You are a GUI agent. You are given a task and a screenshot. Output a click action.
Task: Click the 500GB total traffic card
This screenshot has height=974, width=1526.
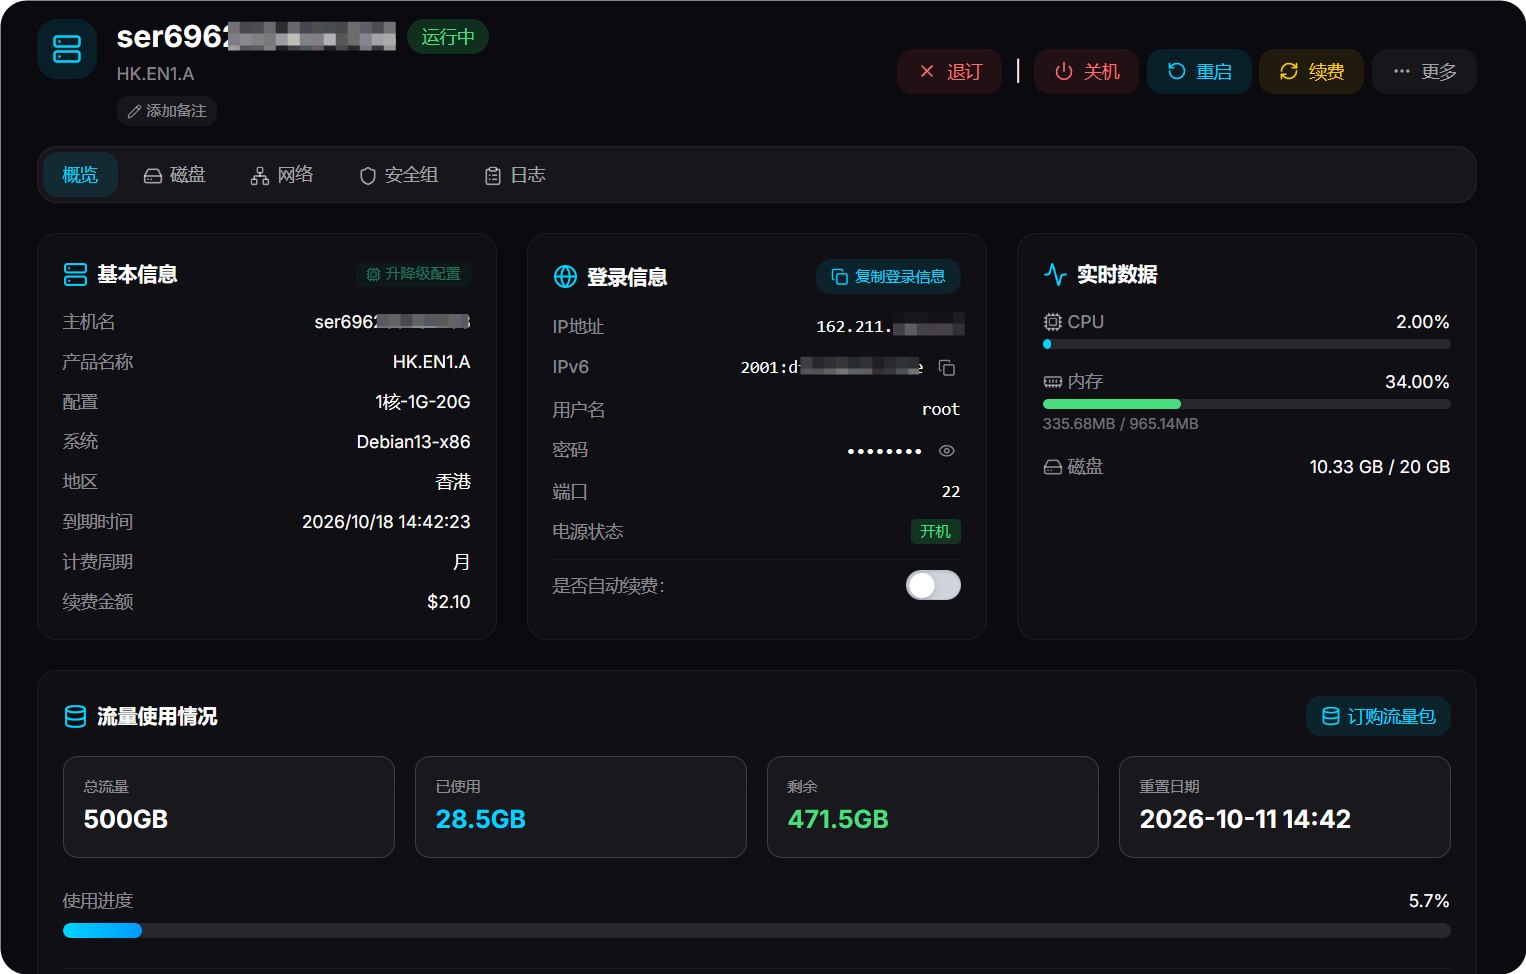(229, 807)
